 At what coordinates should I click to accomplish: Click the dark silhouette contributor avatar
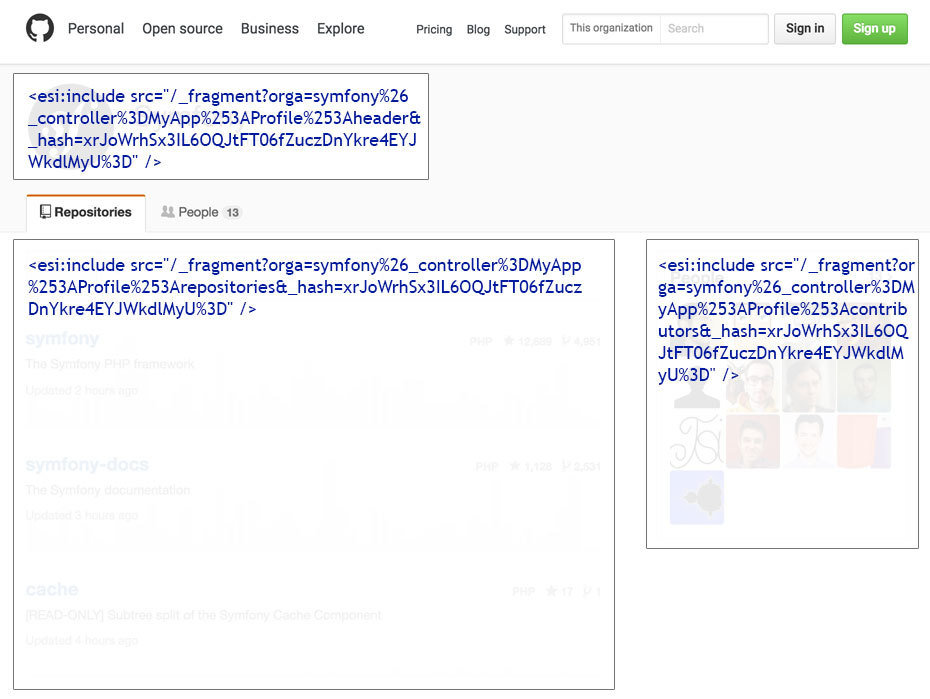point(697,386)
